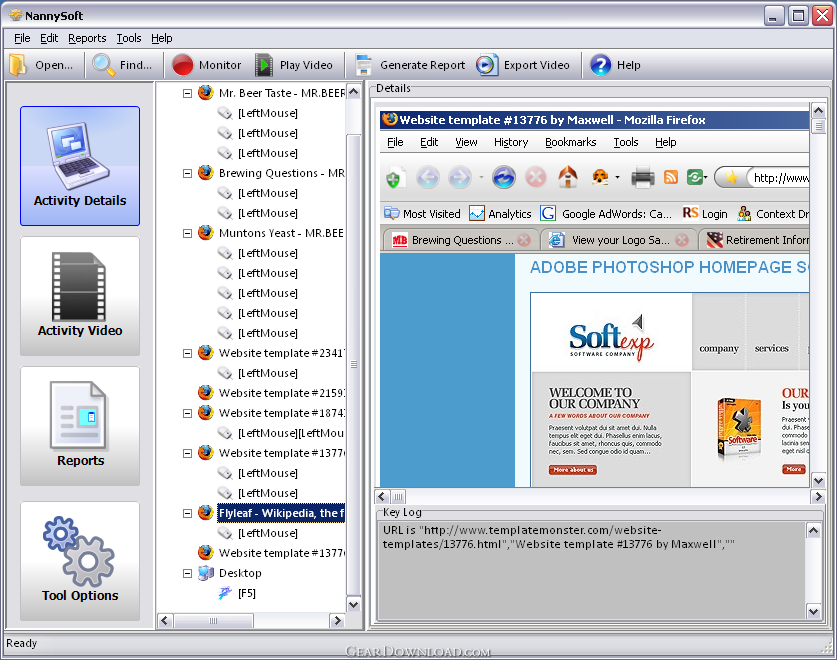The image size is (837, 660).
Task: Click the bookmark star icon by URL field
Action: coord(731,177)
